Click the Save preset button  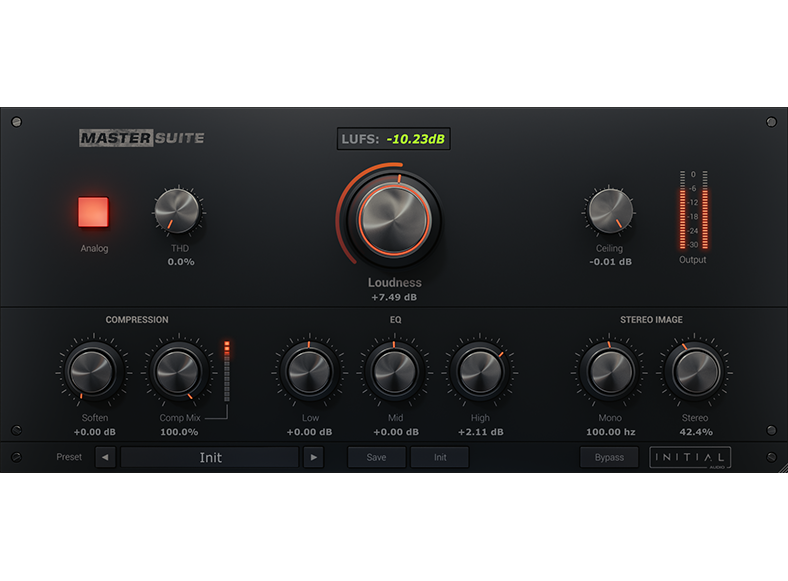click(376, 457)
